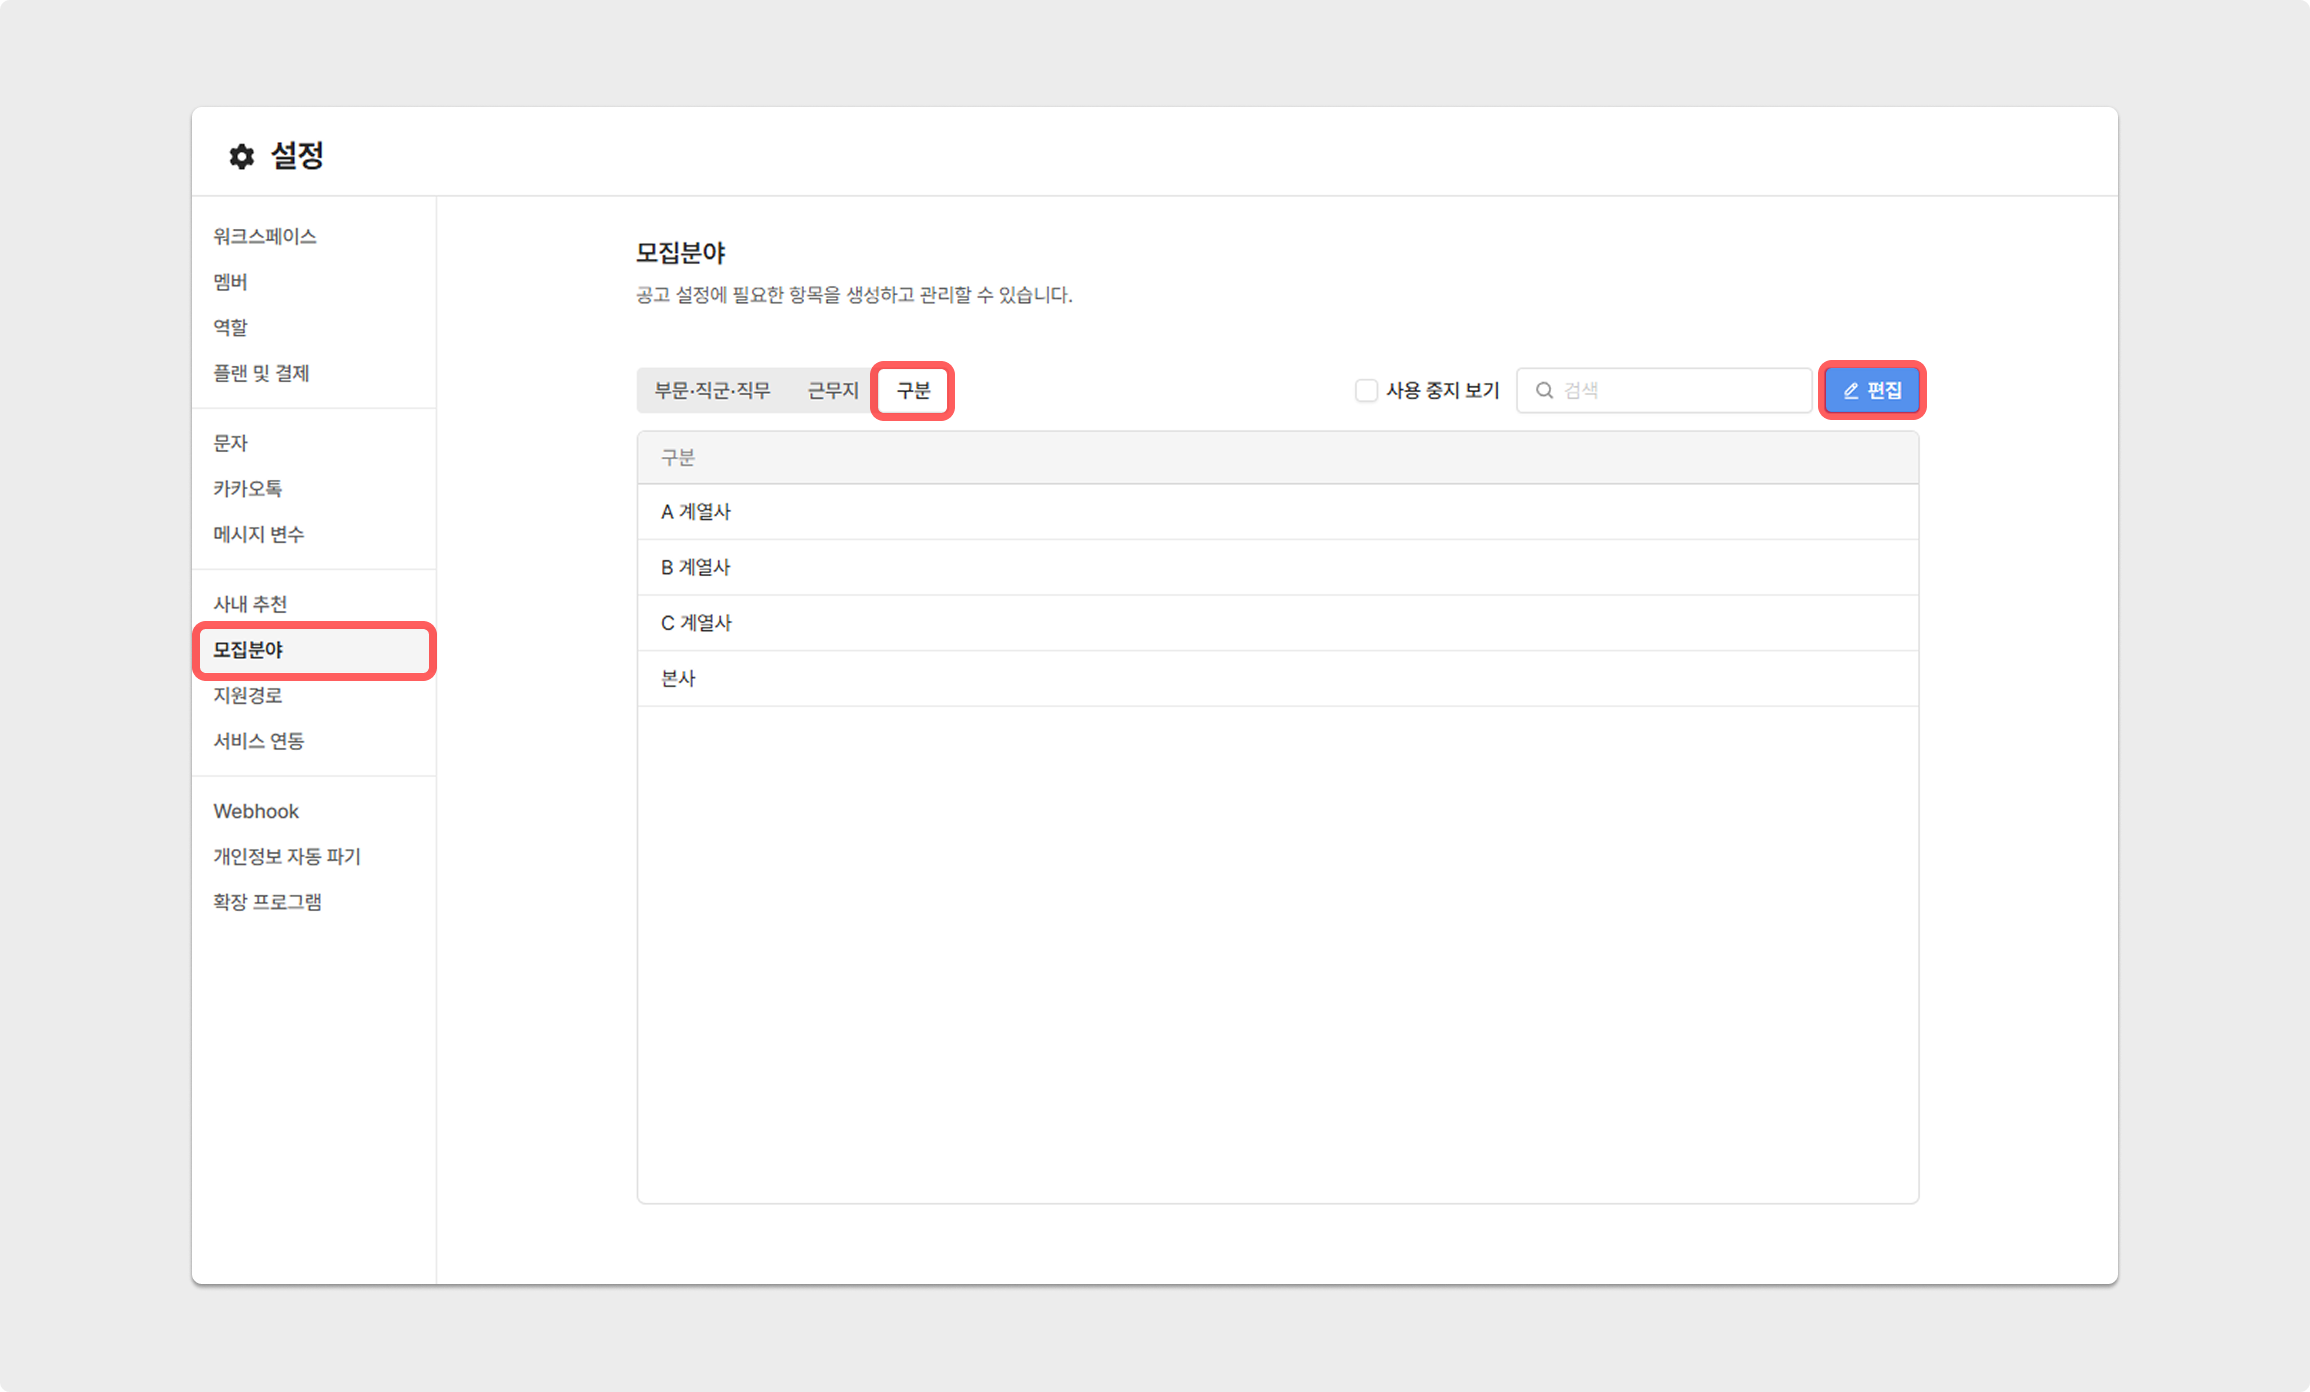Click the 구분 column header
This screenshot has width=2310, height=1392.
(x=677, y=458)
